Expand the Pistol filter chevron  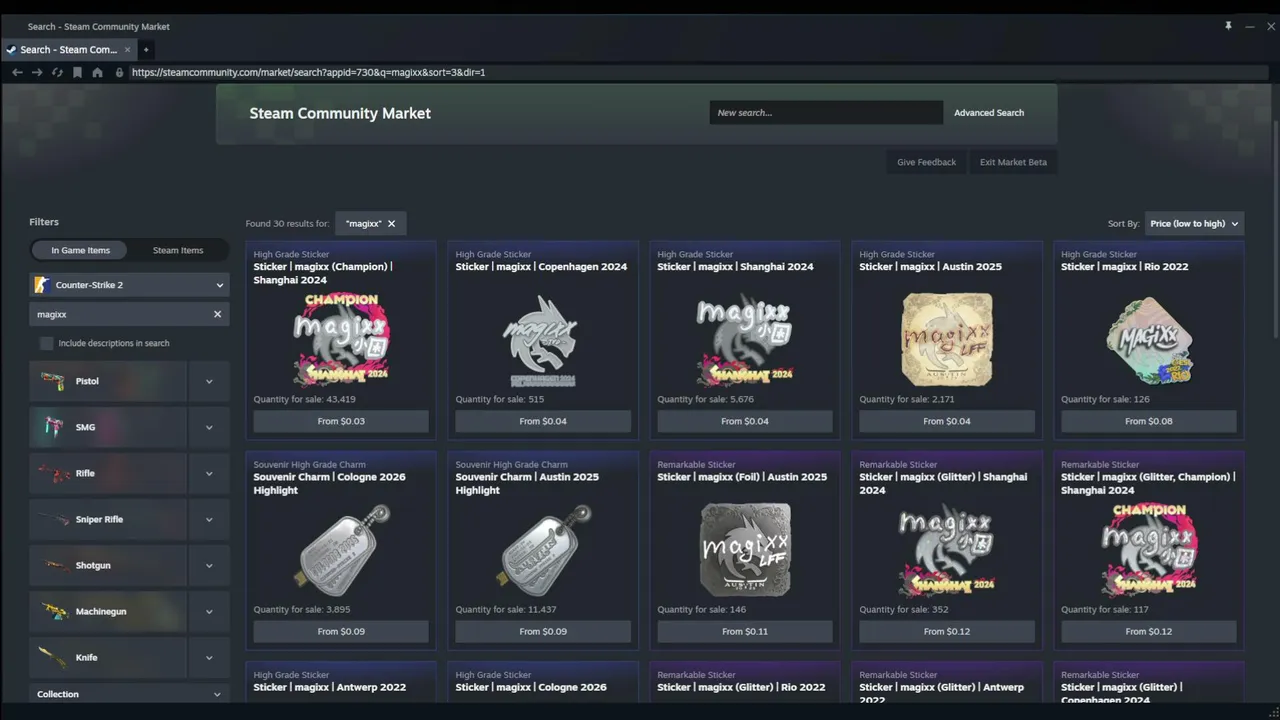[209, 381]
